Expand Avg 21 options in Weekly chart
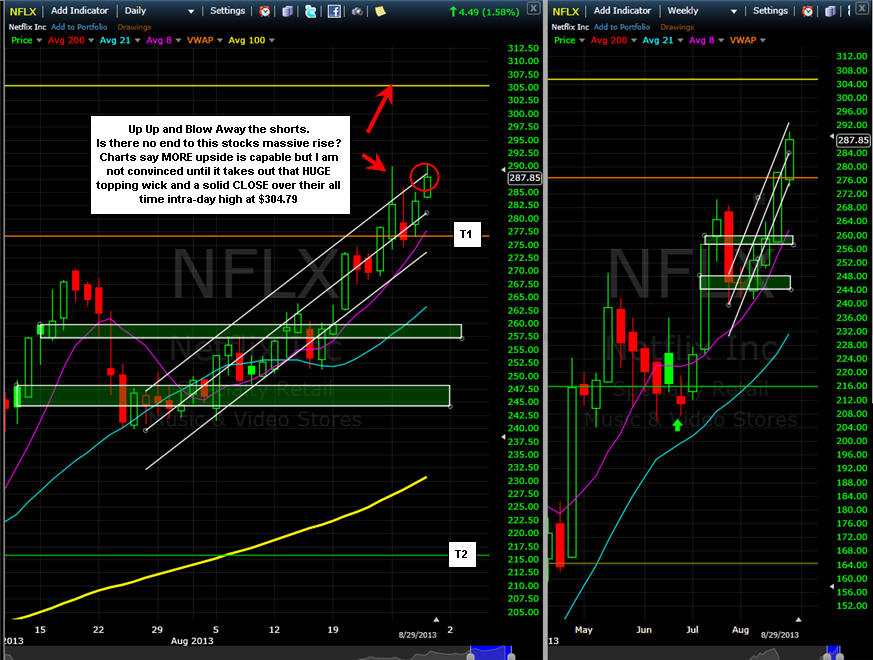This screenshot has width=873, height=660. pos(680,41)
